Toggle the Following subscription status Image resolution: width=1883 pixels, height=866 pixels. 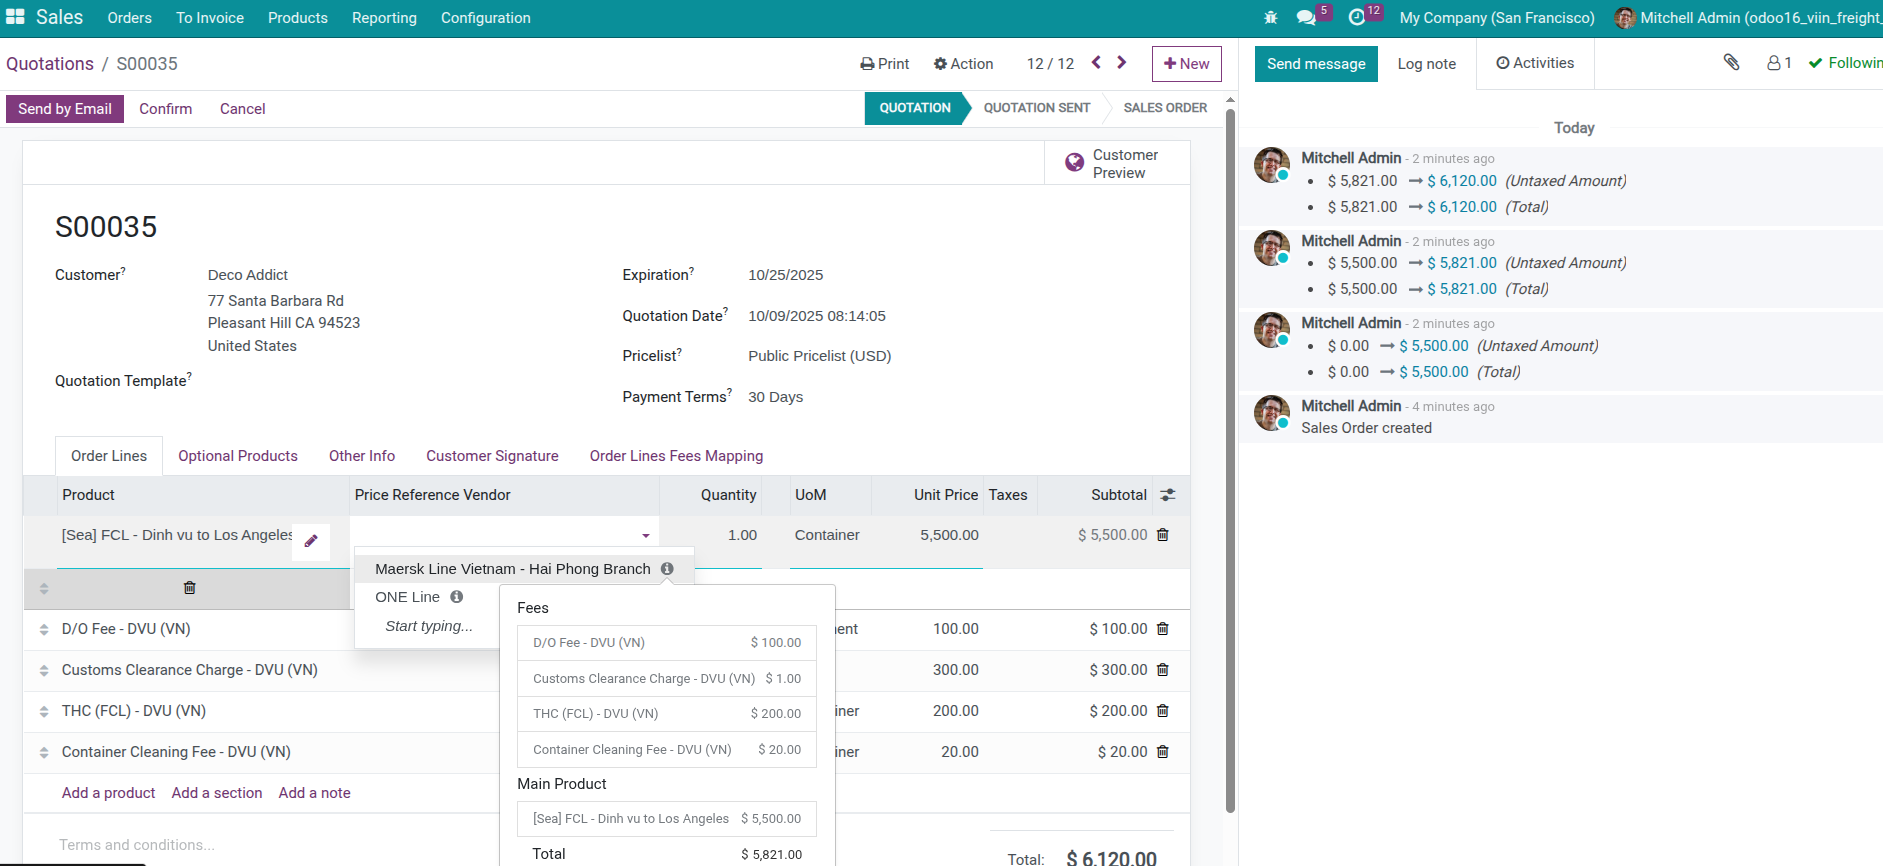(x=1845, y=63)
